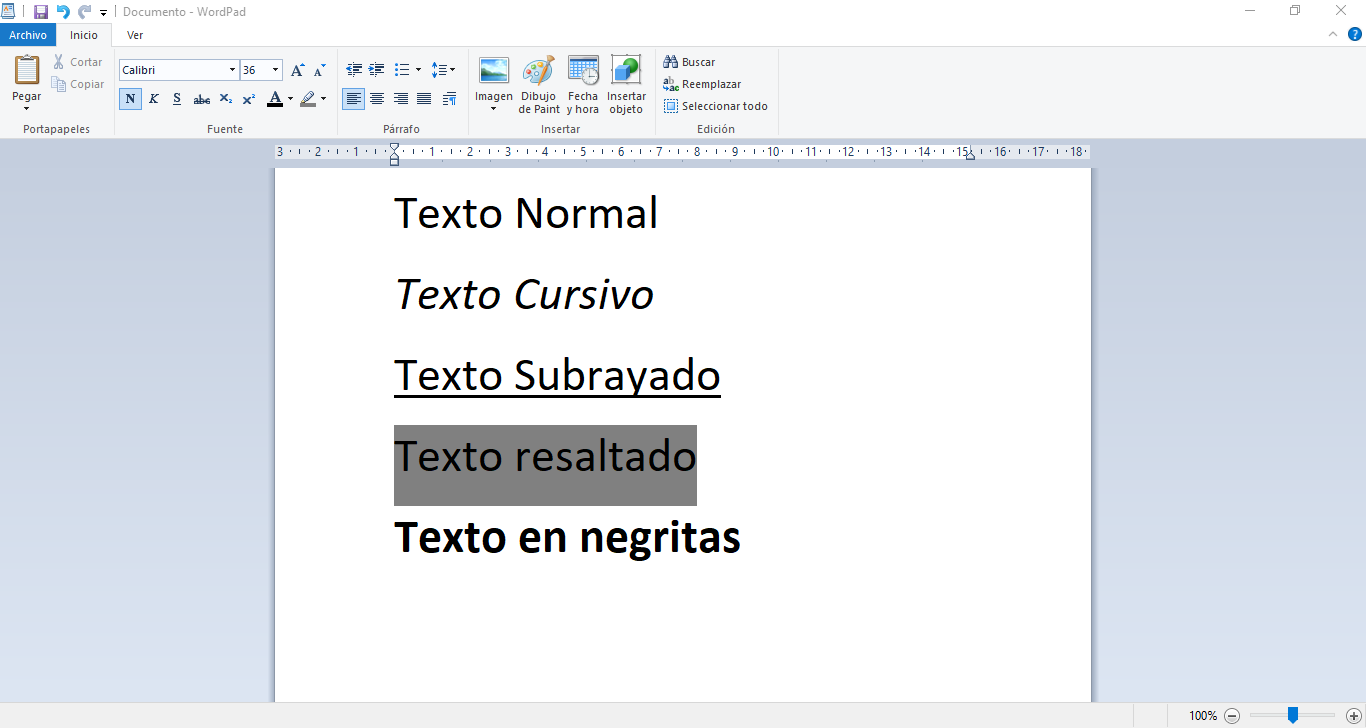Viewport: 1366px width, 728px height.
Task: Click the Calibri font name field
Action: click(x=173, y=70)
